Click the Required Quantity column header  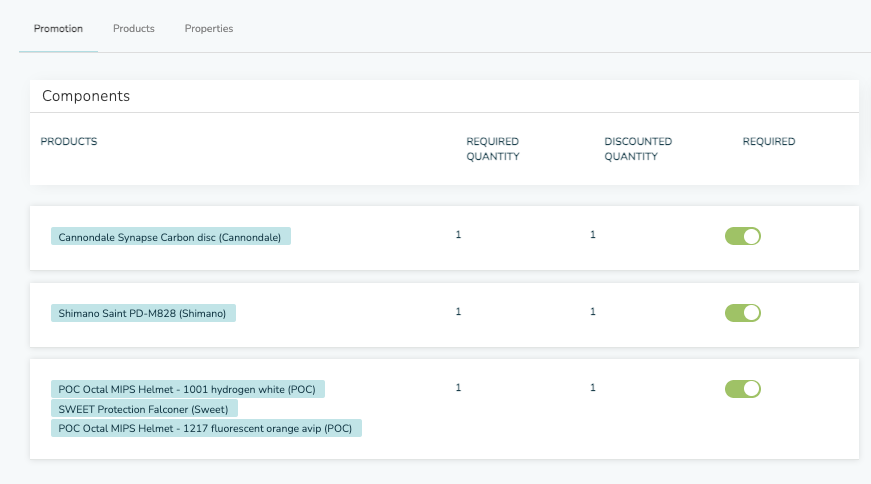click(x=492, y=149)
